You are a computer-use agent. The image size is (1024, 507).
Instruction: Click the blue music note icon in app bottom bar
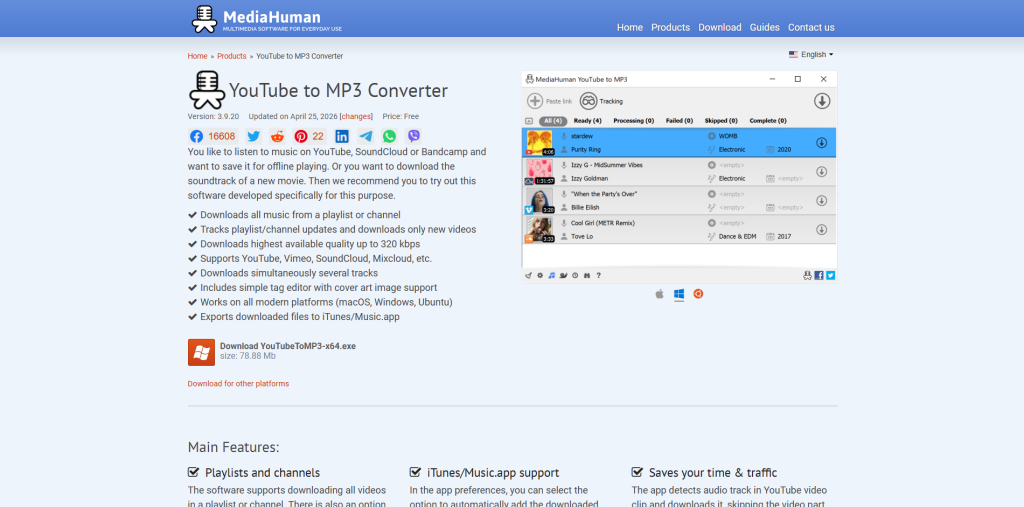(552, 276)
